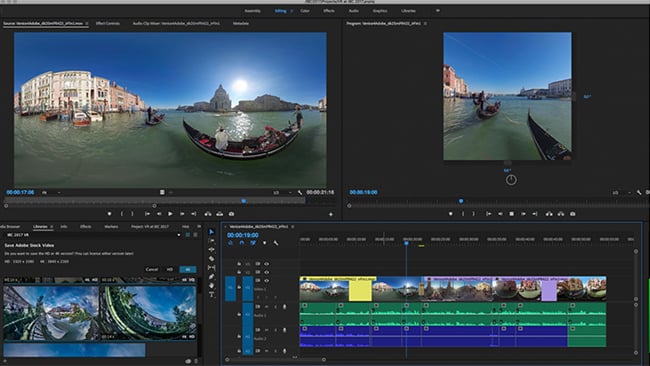Switch to Audio workspace
650x366 pixels.
[354, 11]
